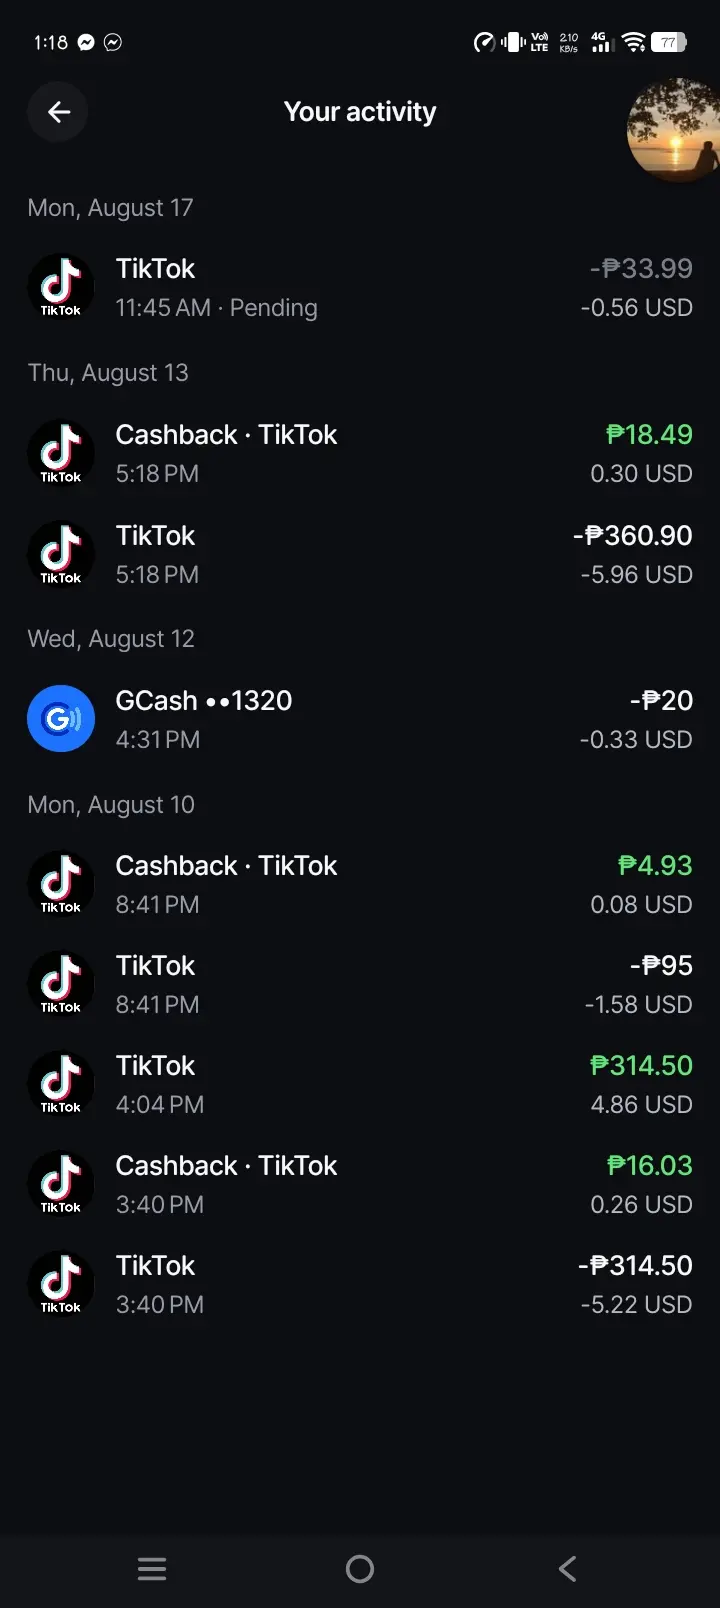Tap the back arrow button
This screenshot has width=720, height=1608.
coord(58,112)
